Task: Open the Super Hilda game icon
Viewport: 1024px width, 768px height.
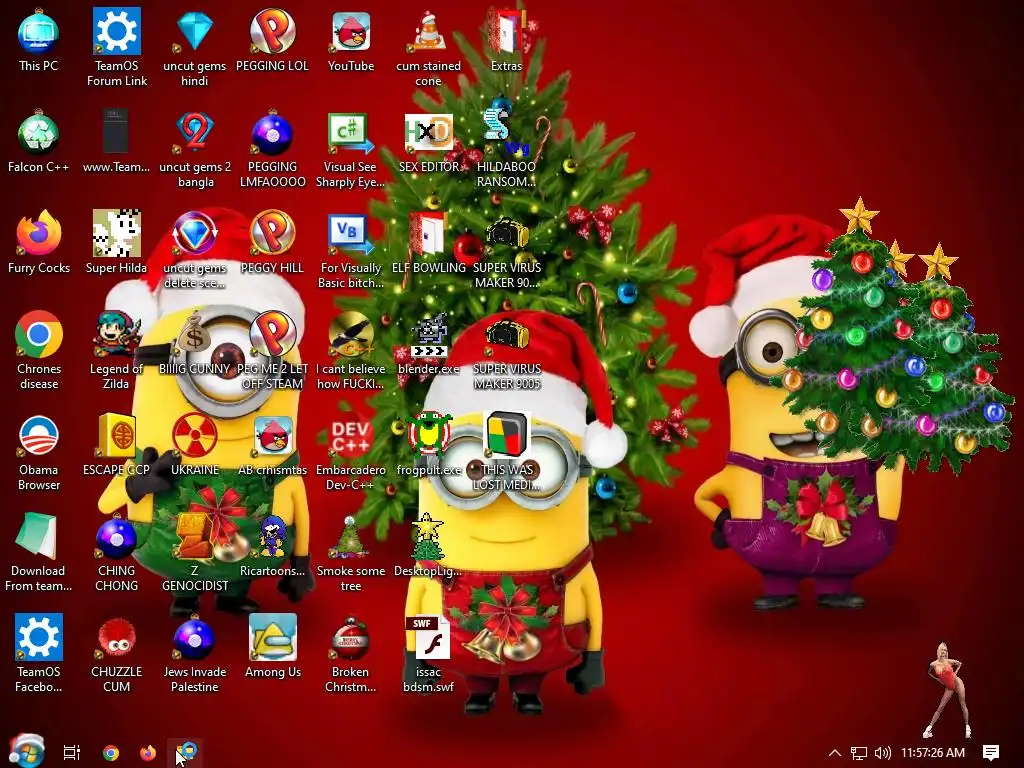Action: point(116,233)
